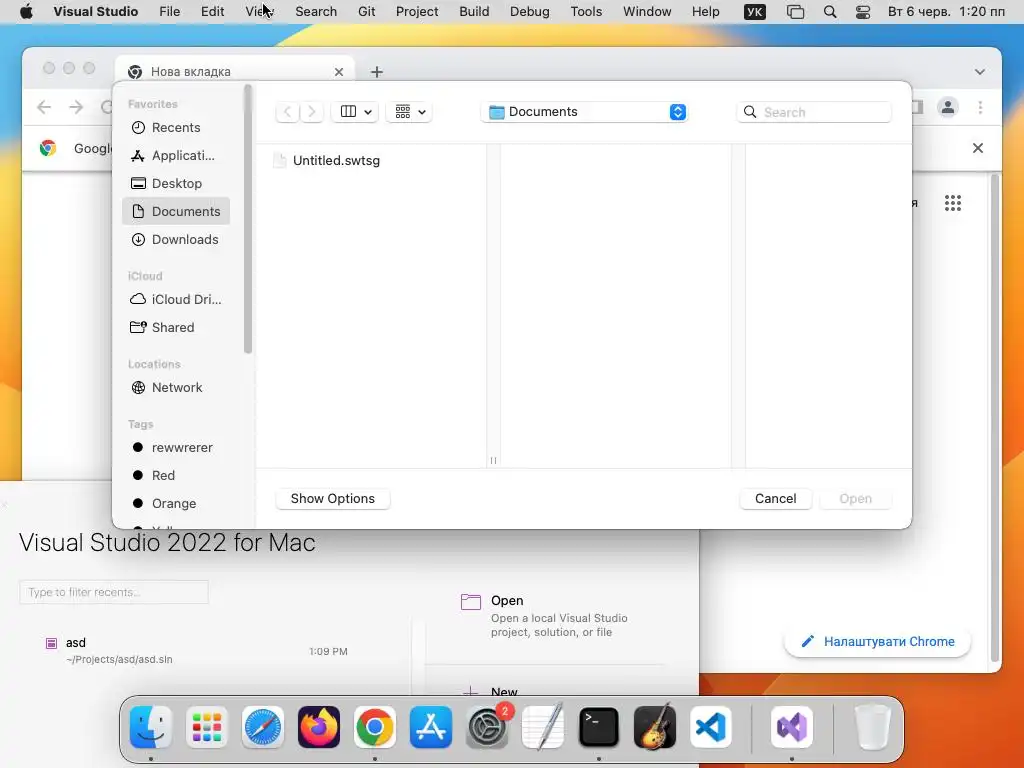
Task: Dismiss the Chrome info bar
Action: (x=978, y=148)
